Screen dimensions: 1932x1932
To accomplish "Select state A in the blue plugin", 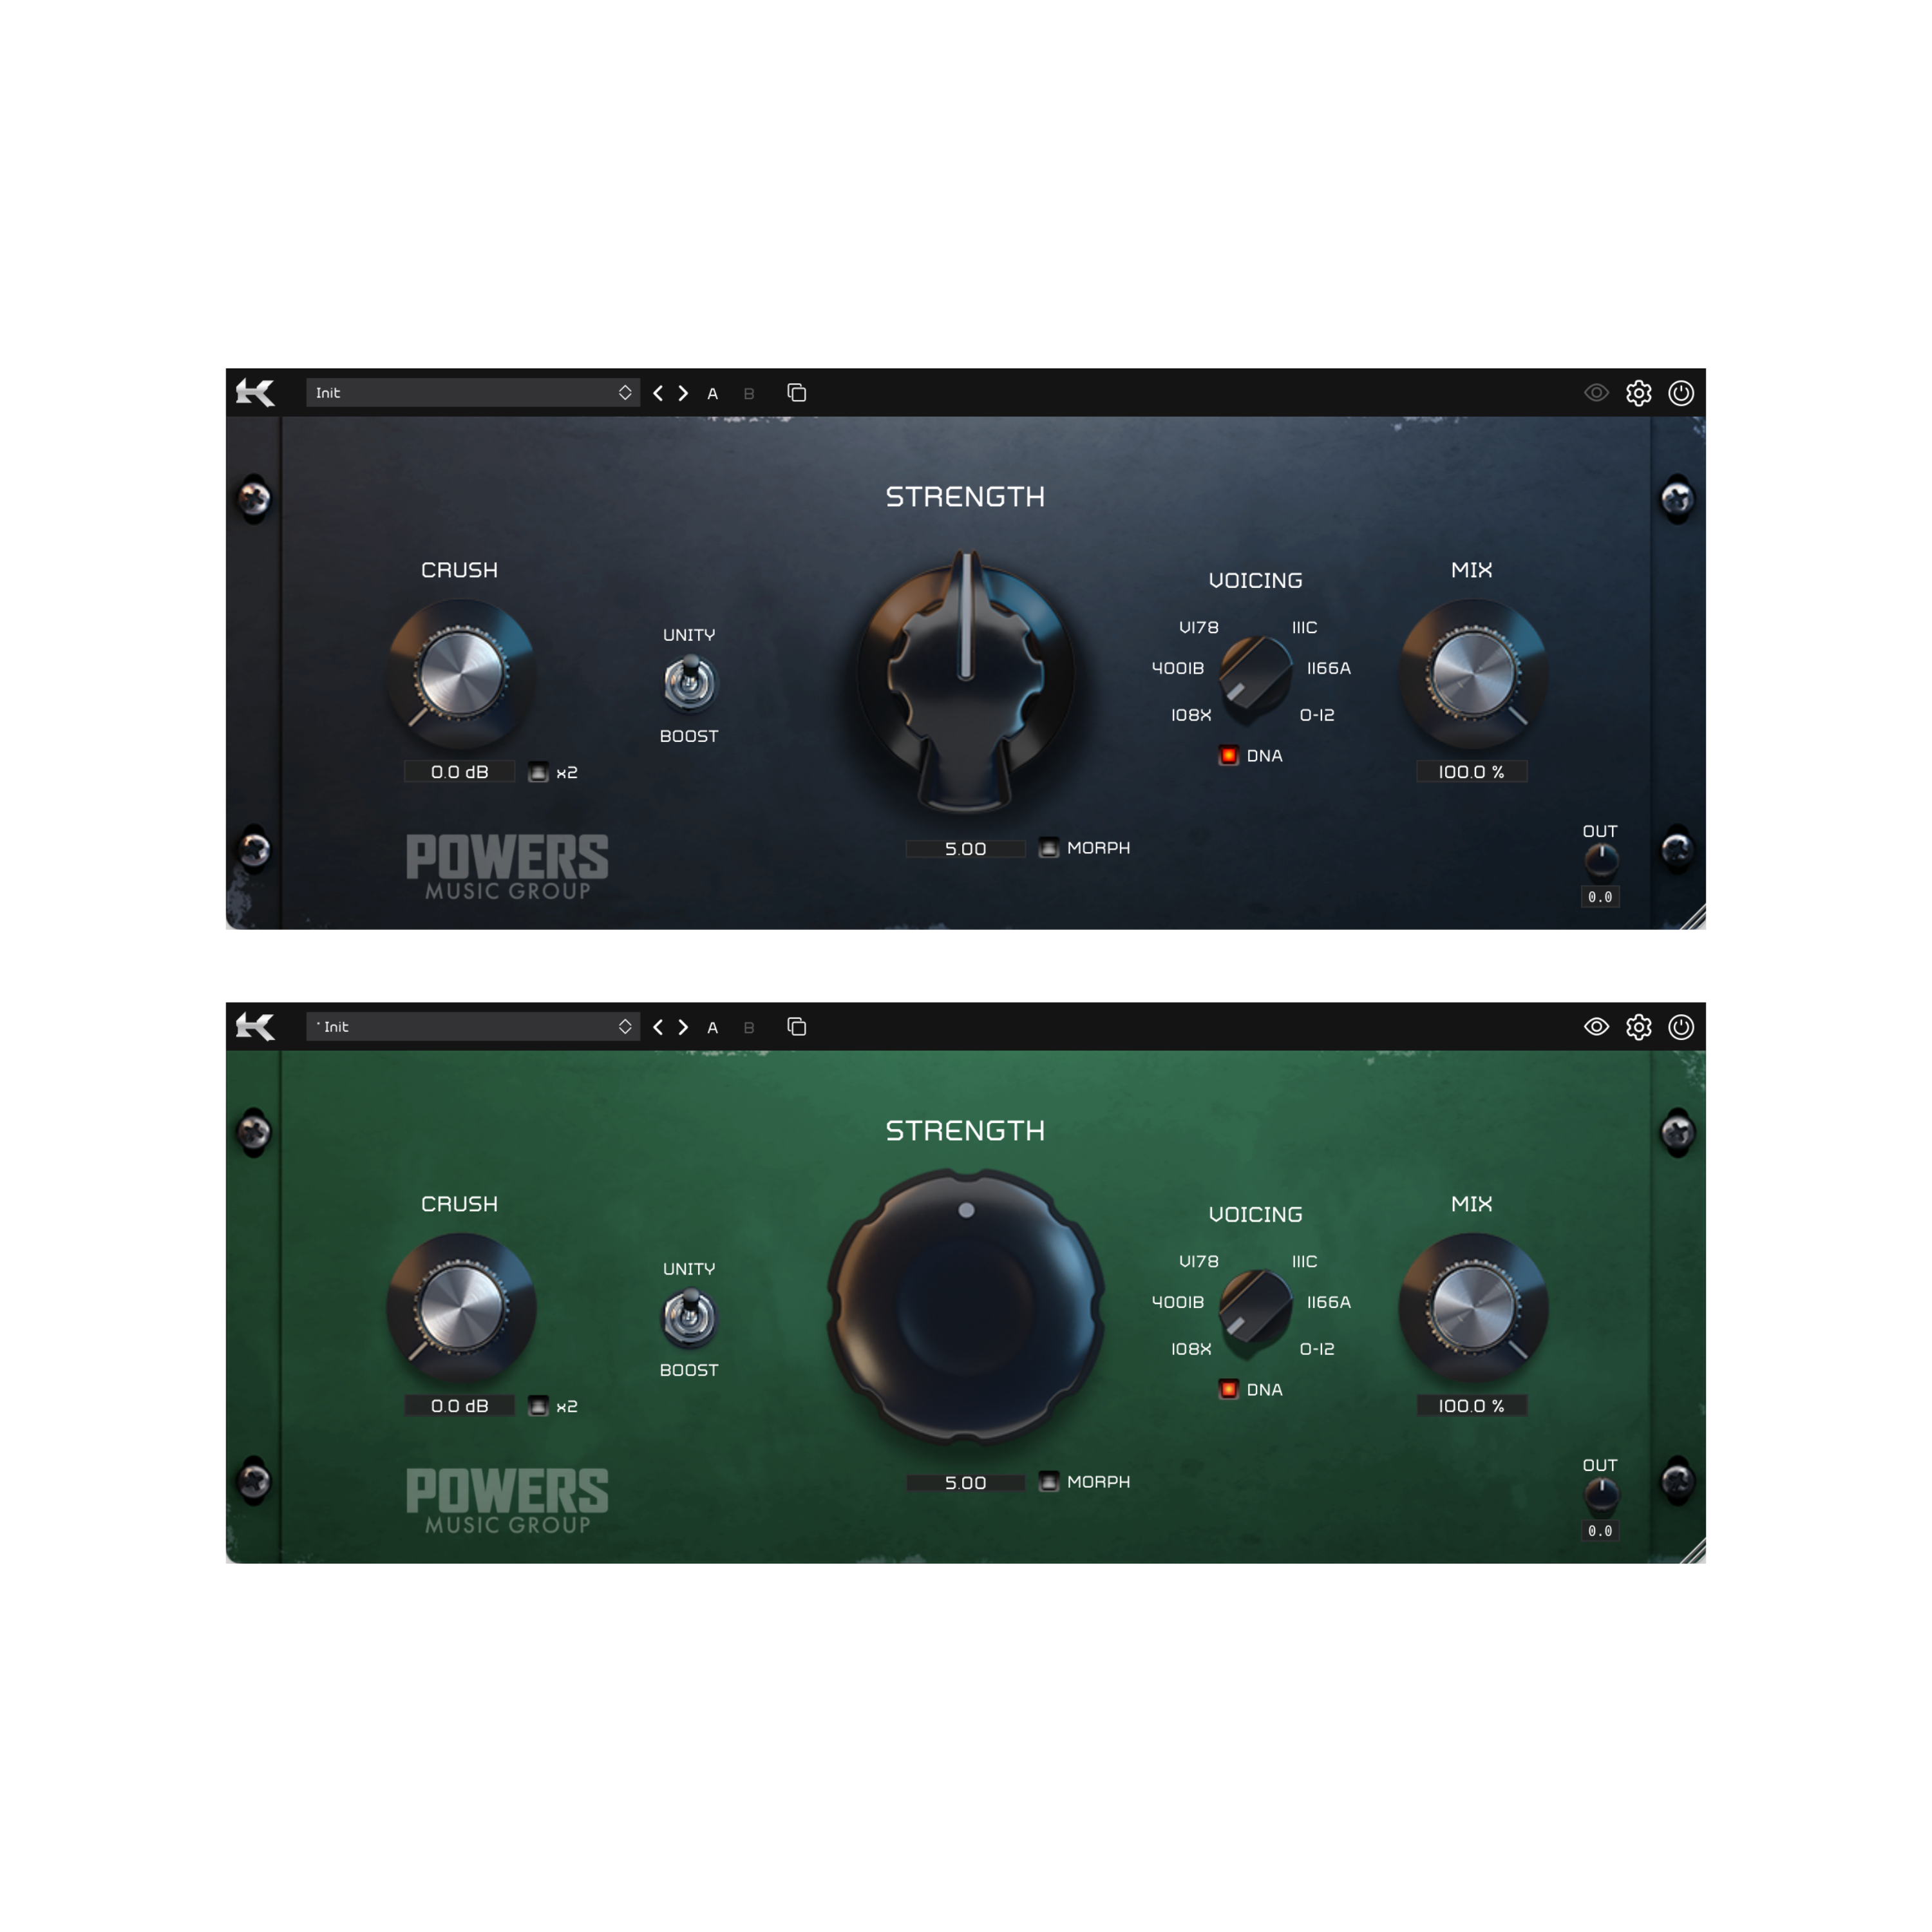I will click(713, 394).
